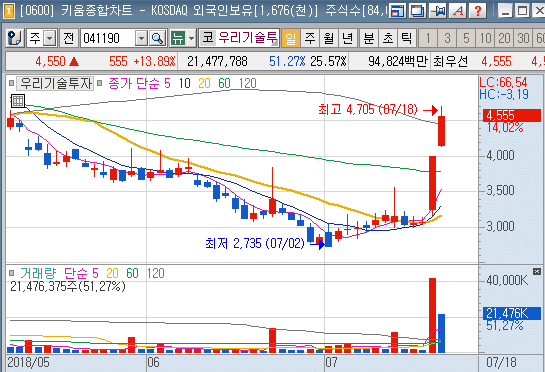The image size is (545, 372).
Task: Select the 일 daily chart period
Action: pyautogui.click(x=291, y=38)
